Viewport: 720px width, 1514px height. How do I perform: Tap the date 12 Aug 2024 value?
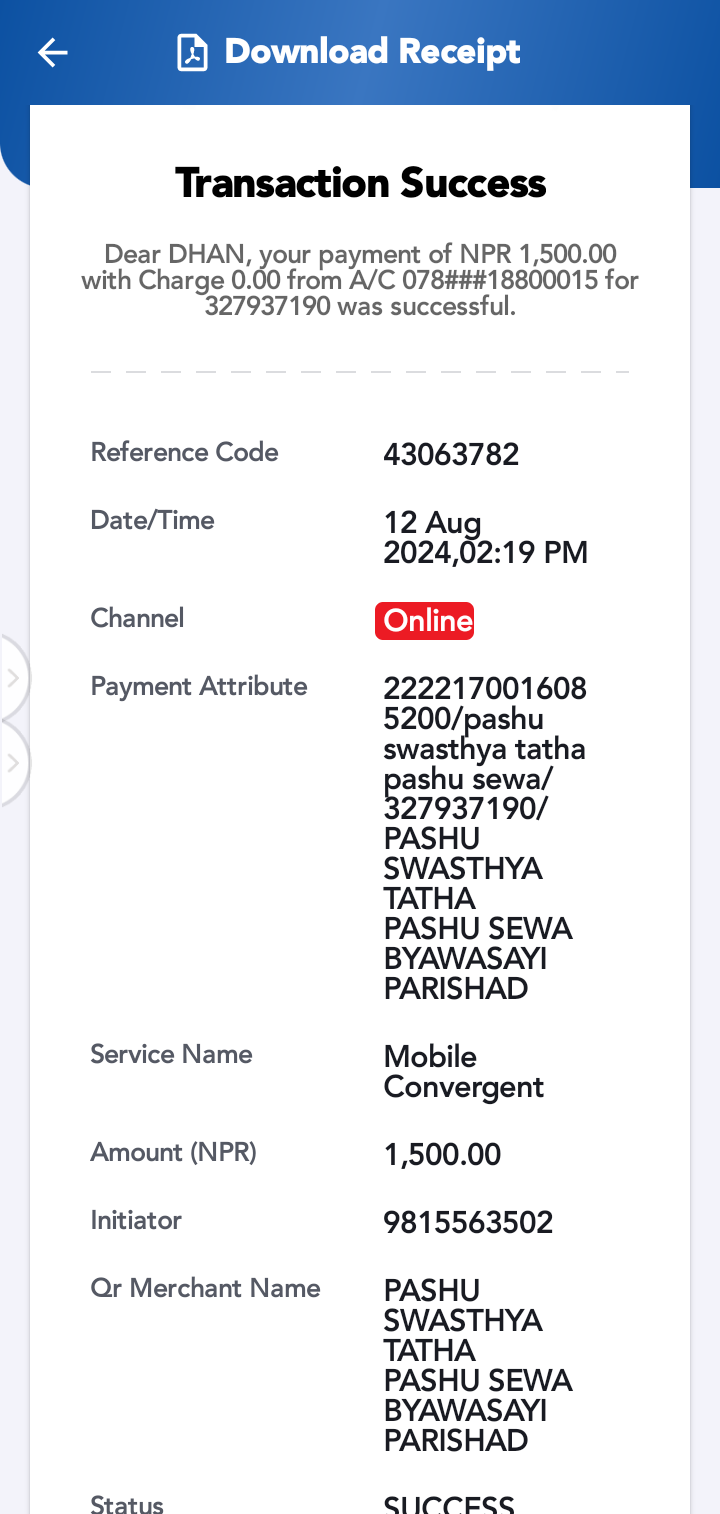click(486, 537)
